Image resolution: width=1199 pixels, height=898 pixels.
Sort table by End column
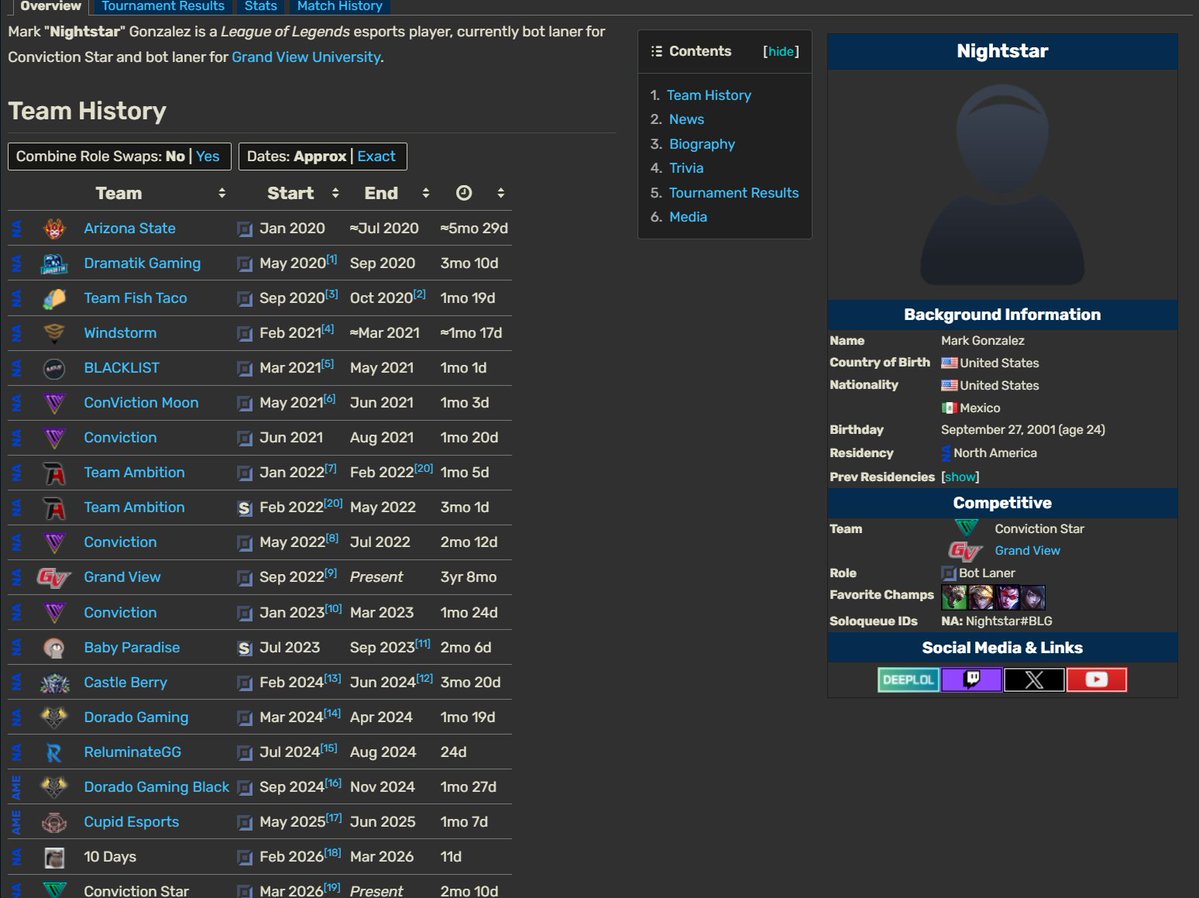click(x=425, y=193)
